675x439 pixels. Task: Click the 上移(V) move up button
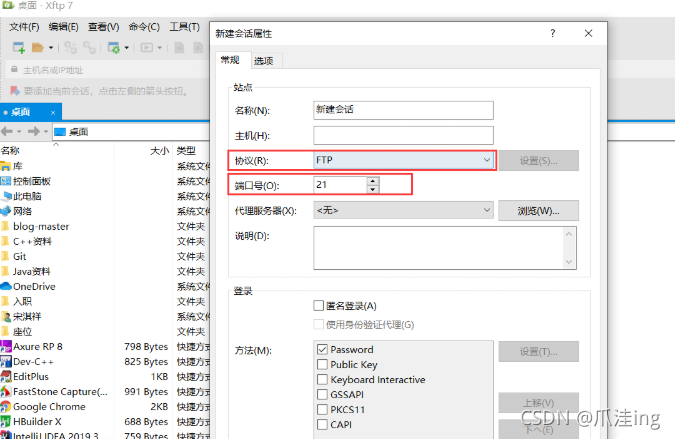(538, 403)
